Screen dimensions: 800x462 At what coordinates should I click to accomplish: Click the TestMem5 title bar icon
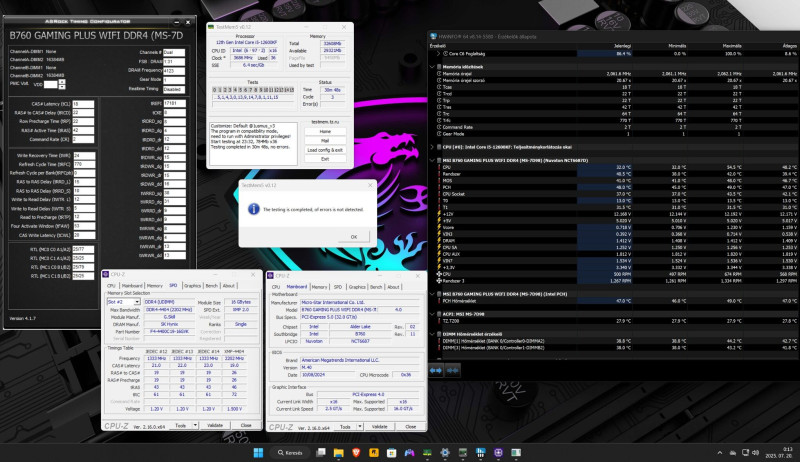coord(211,27)
